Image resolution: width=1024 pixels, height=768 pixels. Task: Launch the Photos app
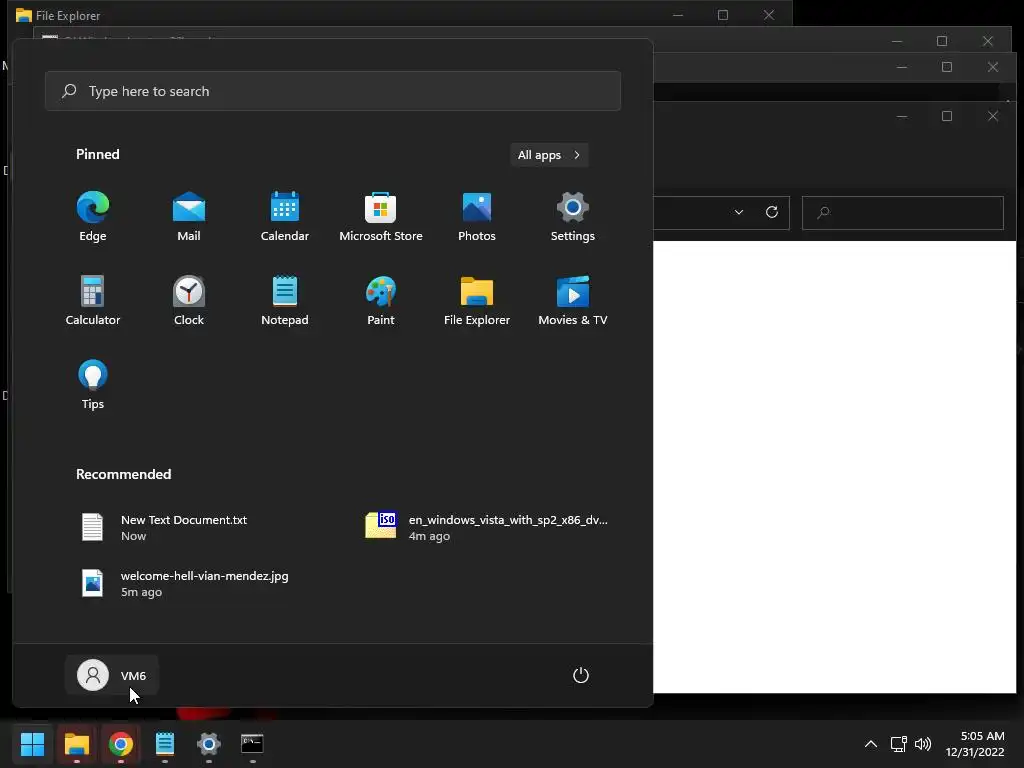point(477,217)
